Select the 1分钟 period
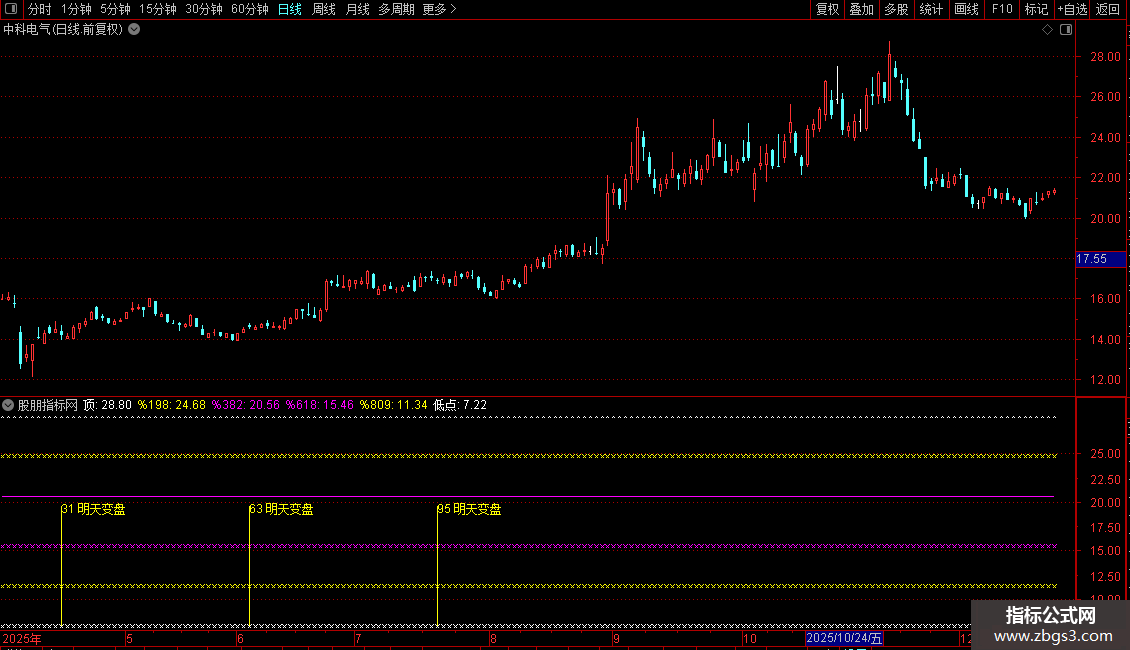Image resolution: width=1130 pixels, height=650 pixels. tap(76, 9)
